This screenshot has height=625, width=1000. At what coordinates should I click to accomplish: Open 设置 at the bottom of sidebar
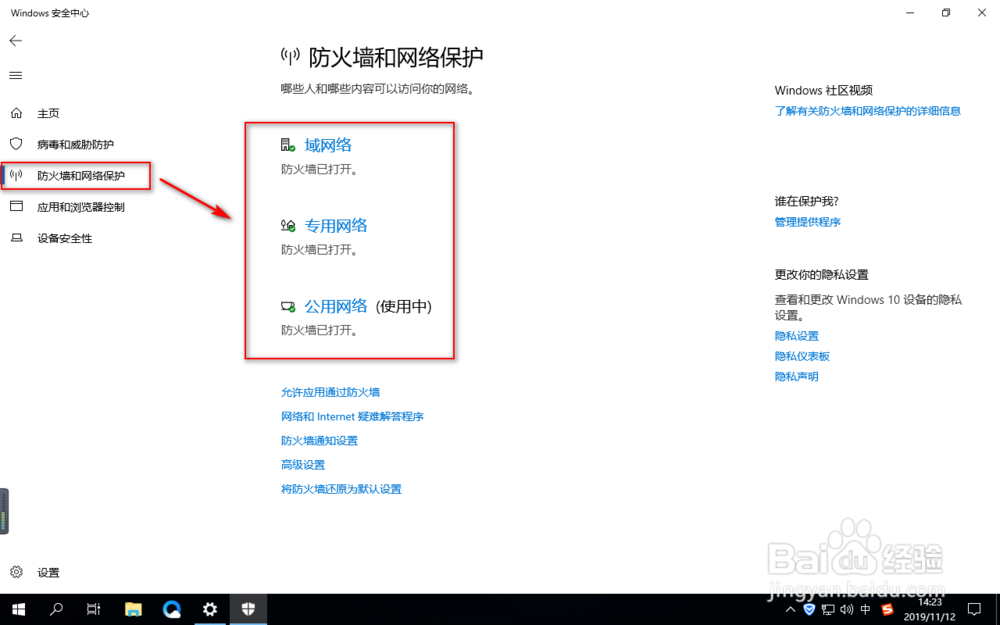(x=38, y=572)
